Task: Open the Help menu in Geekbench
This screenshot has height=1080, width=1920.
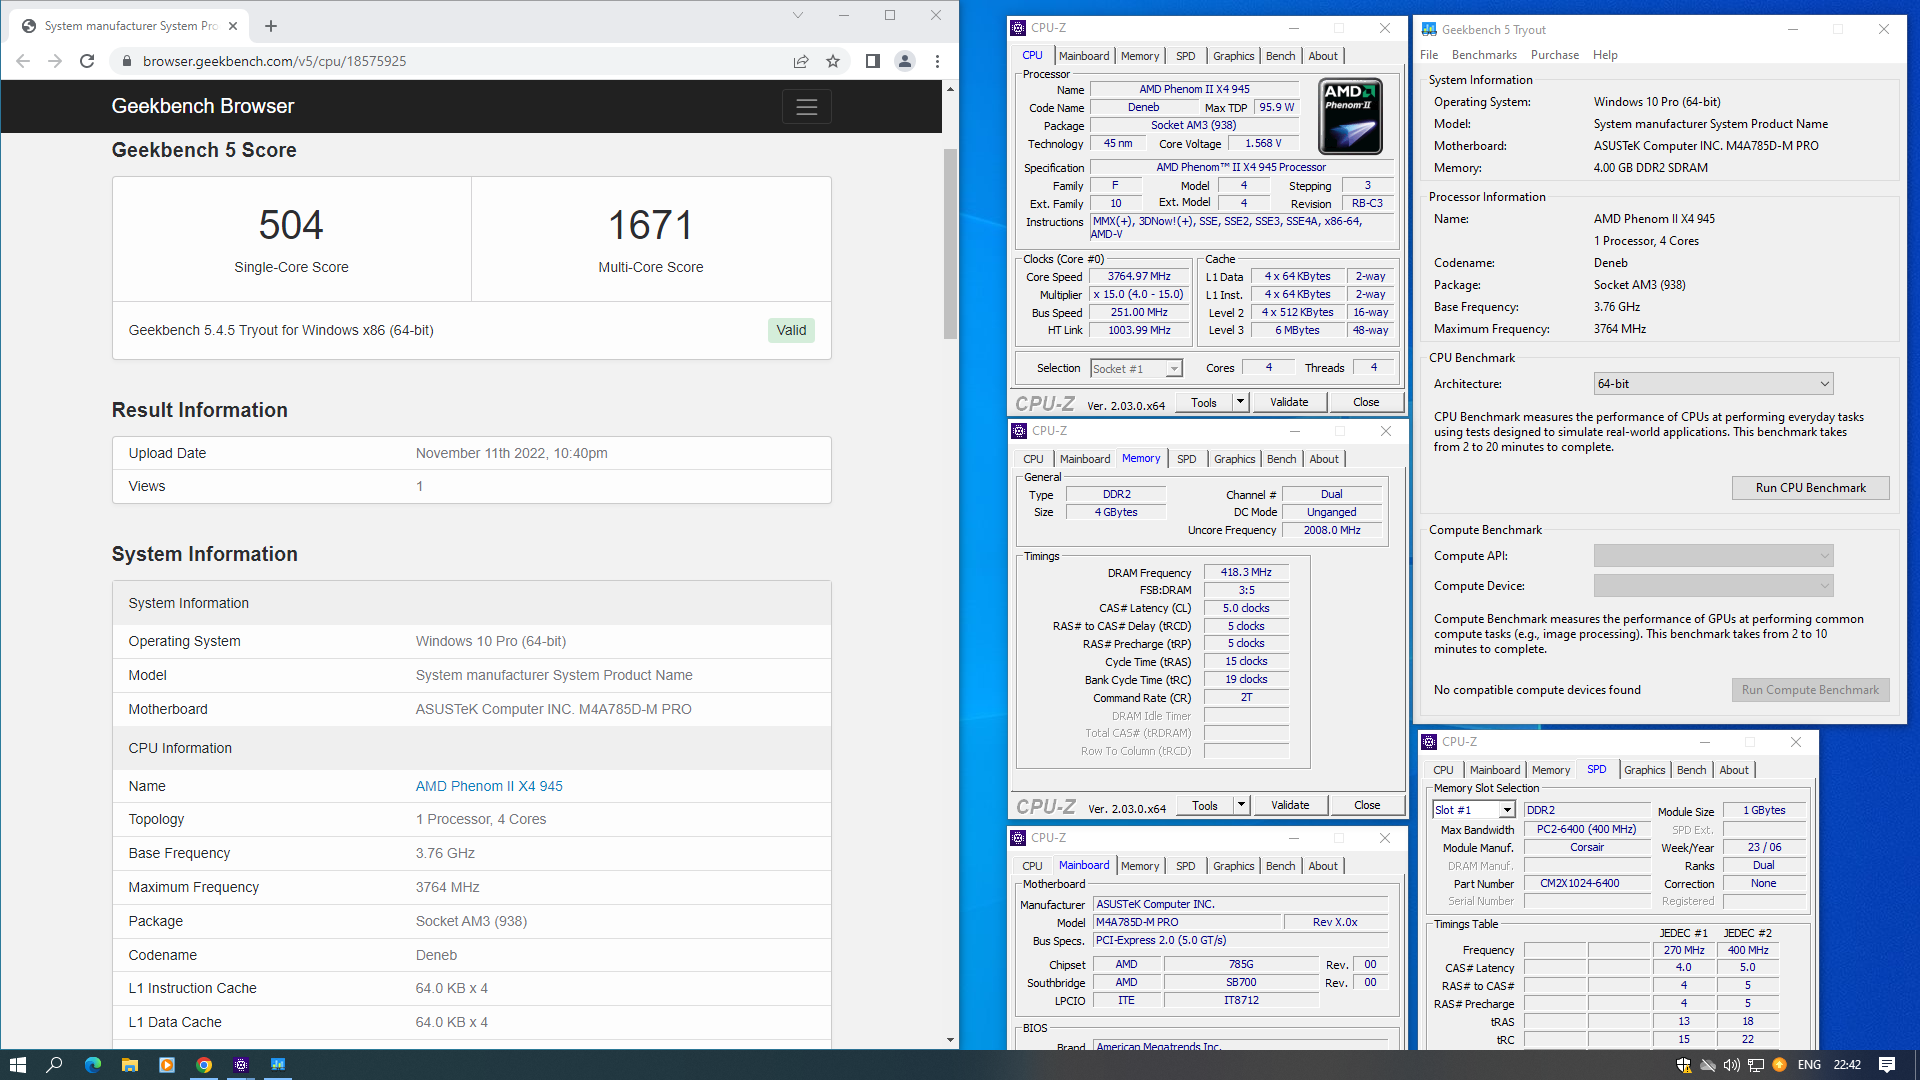Action: click(x=1605, y=55)
